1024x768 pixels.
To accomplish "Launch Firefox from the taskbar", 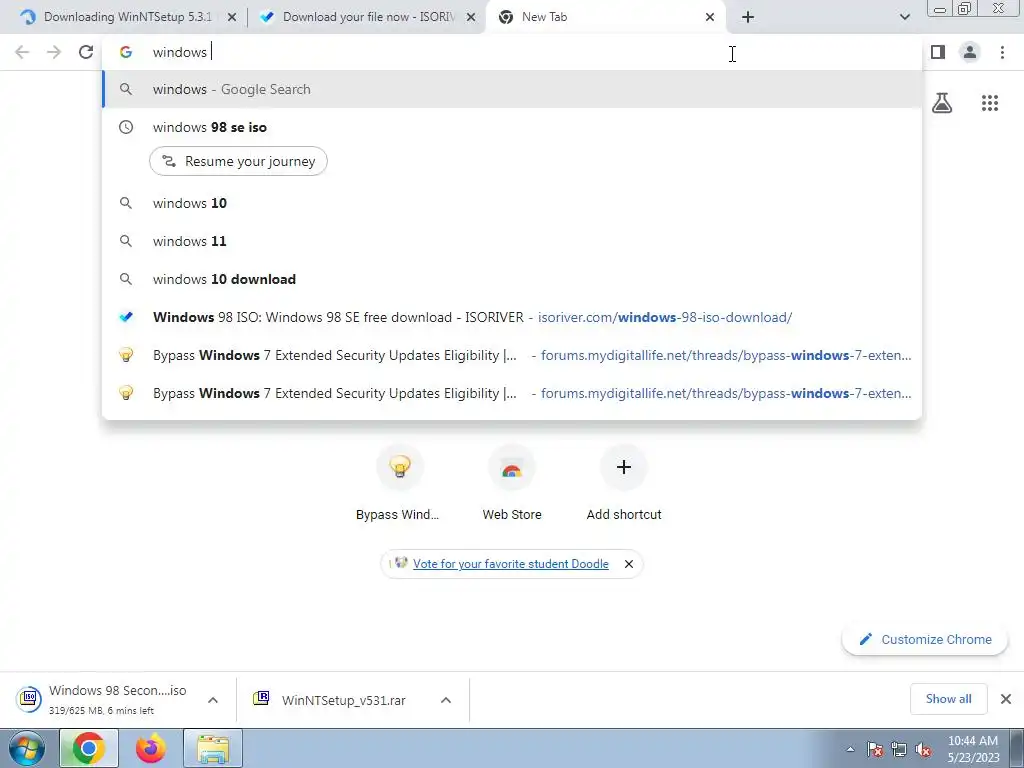I will [x=151, y=748].
